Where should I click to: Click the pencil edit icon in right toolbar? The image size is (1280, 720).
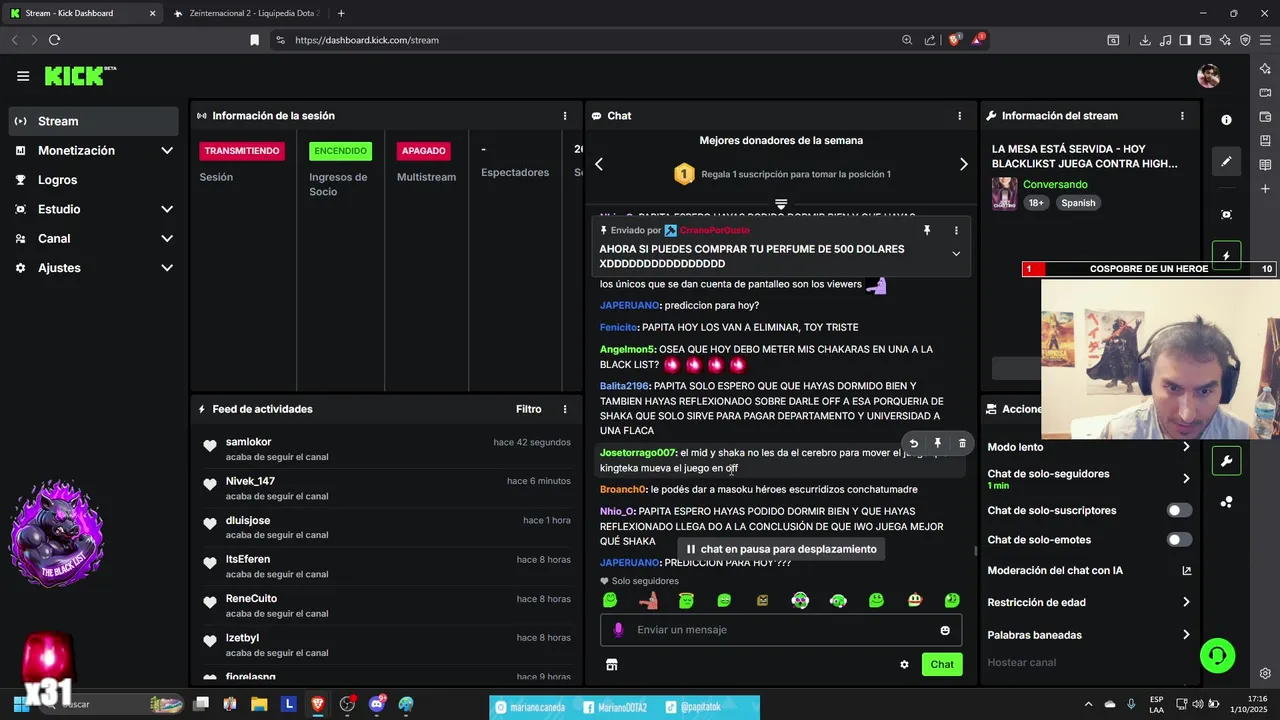point(1226,161)
